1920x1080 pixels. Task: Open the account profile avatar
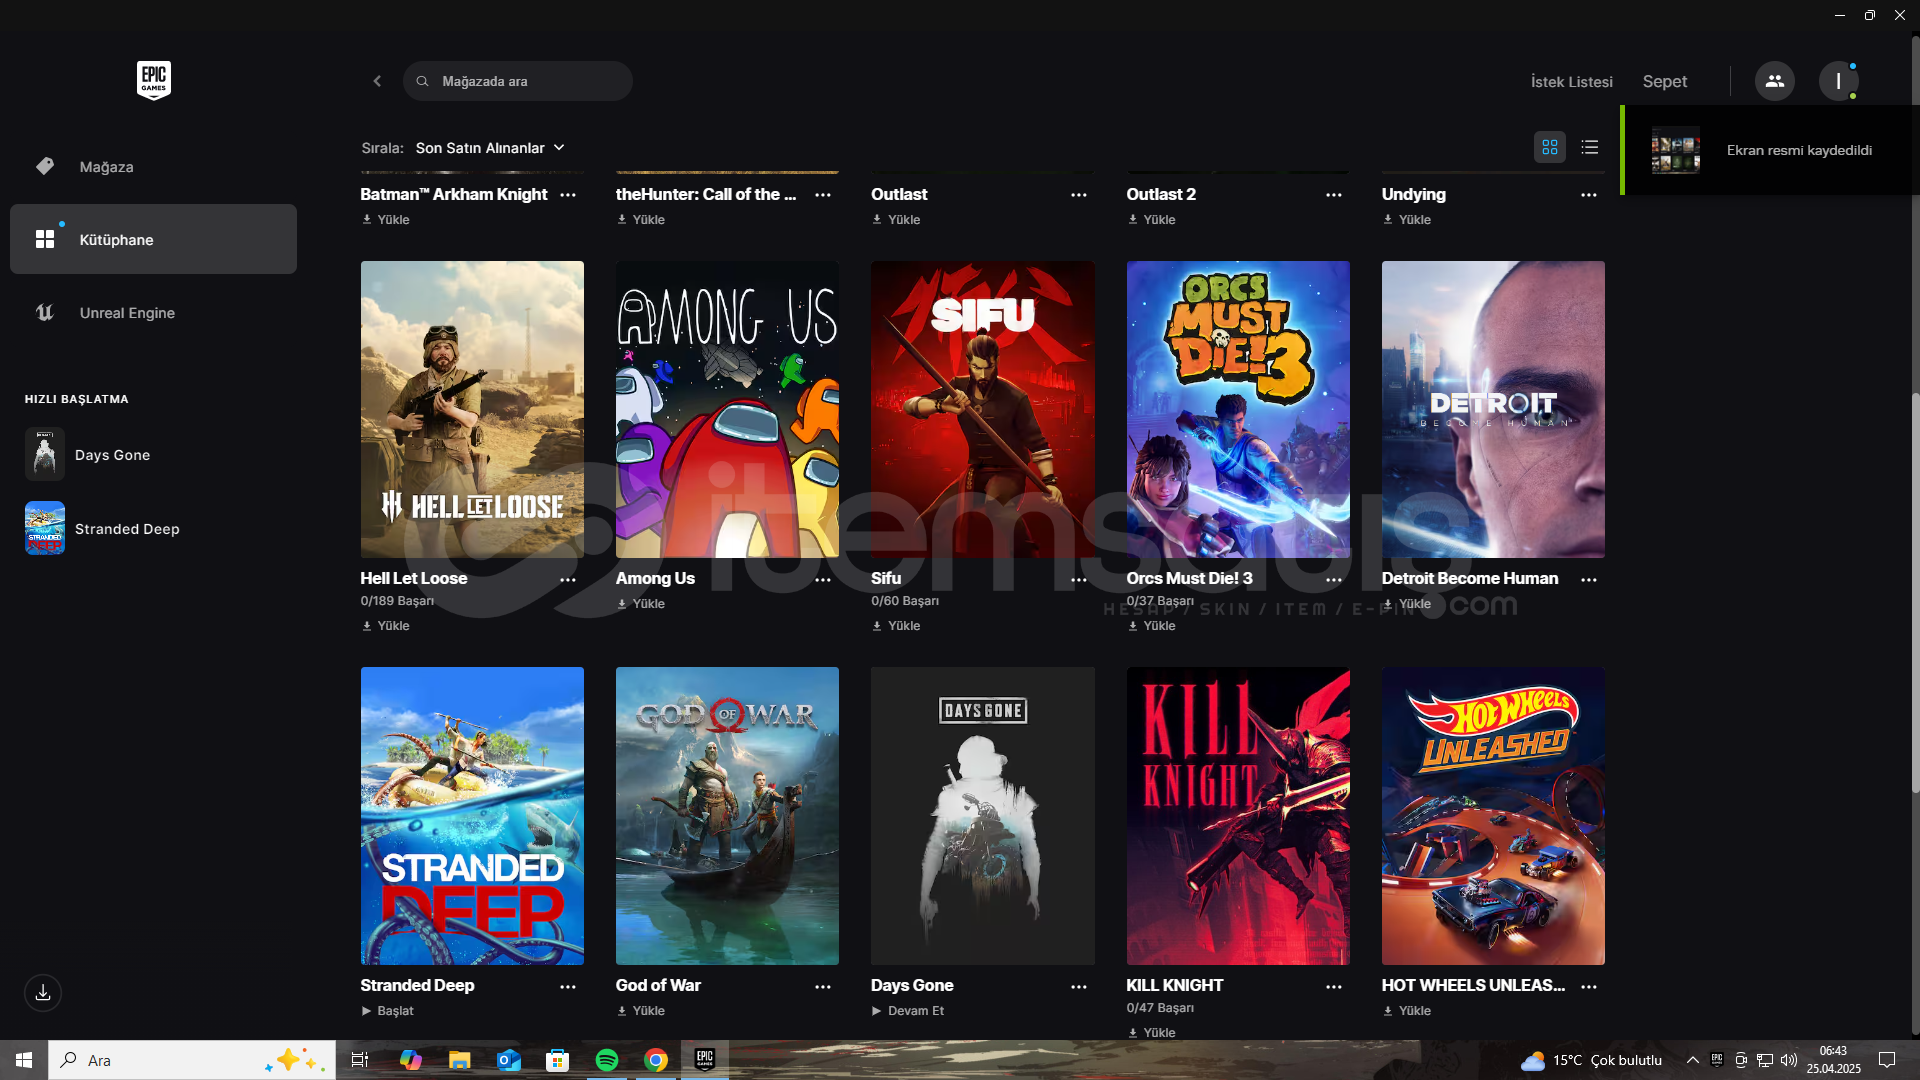(1838, 81)
